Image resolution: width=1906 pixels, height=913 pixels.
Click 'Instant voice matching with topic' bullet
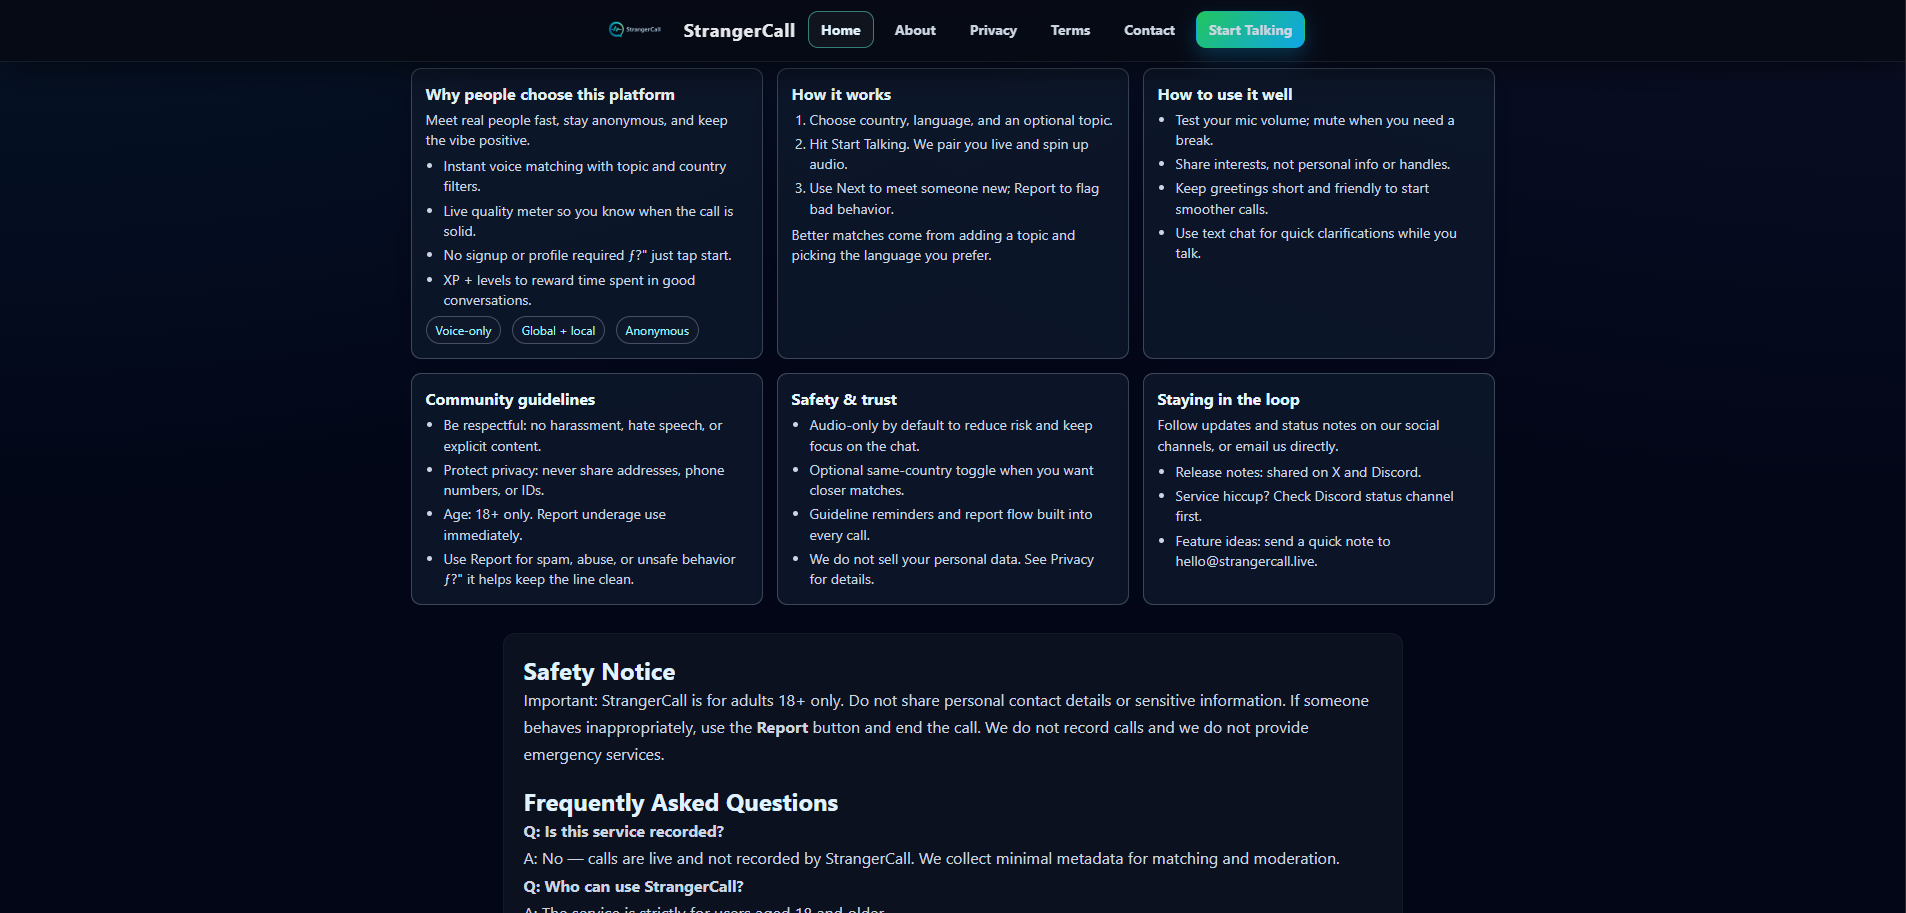coord(585,176)
